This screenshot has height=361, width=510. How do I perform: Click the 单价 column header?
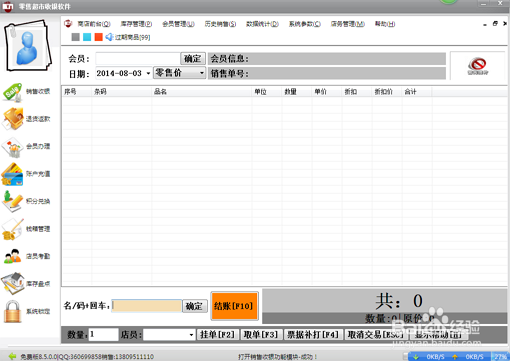[x=327, y=92]
